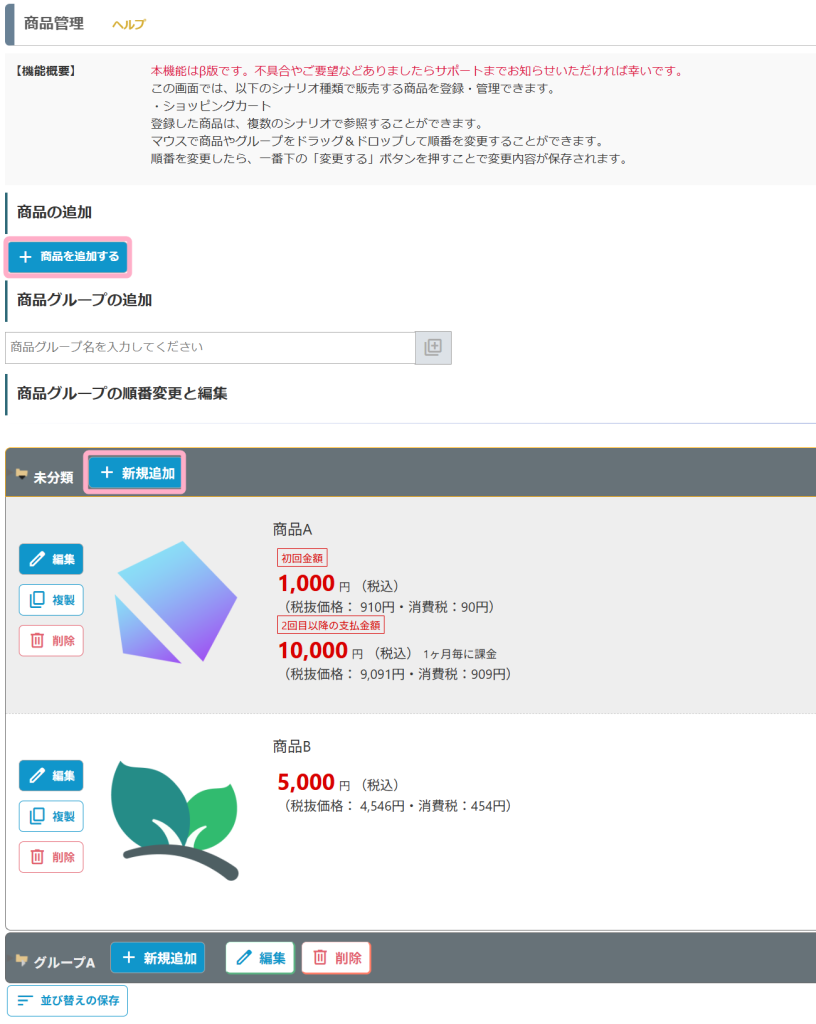816x1024 pixels.
Task: Click 新規追加 in the グループA header
Action: 157,958
